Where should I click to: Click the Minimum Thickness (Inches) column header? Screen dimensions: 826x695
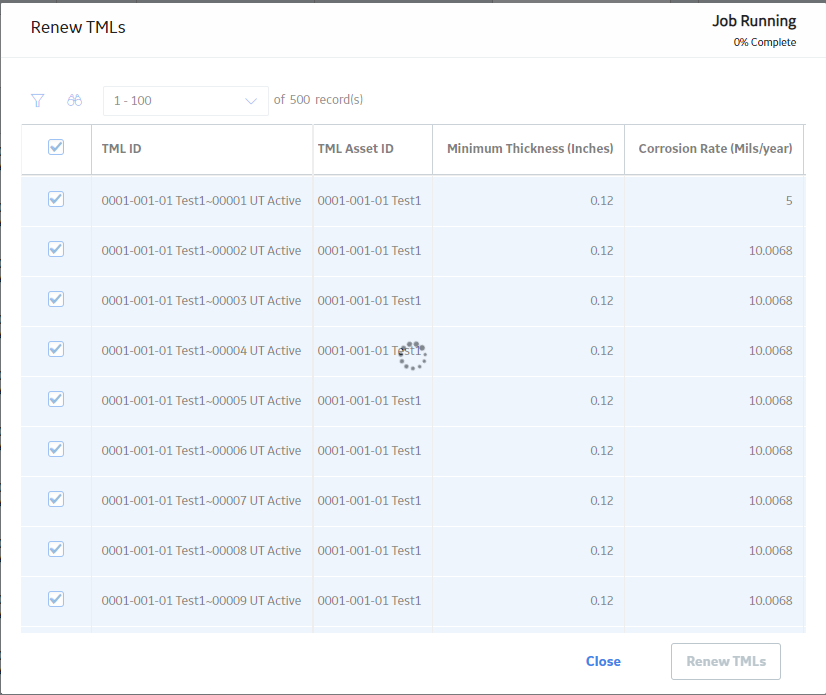(530, 149)
